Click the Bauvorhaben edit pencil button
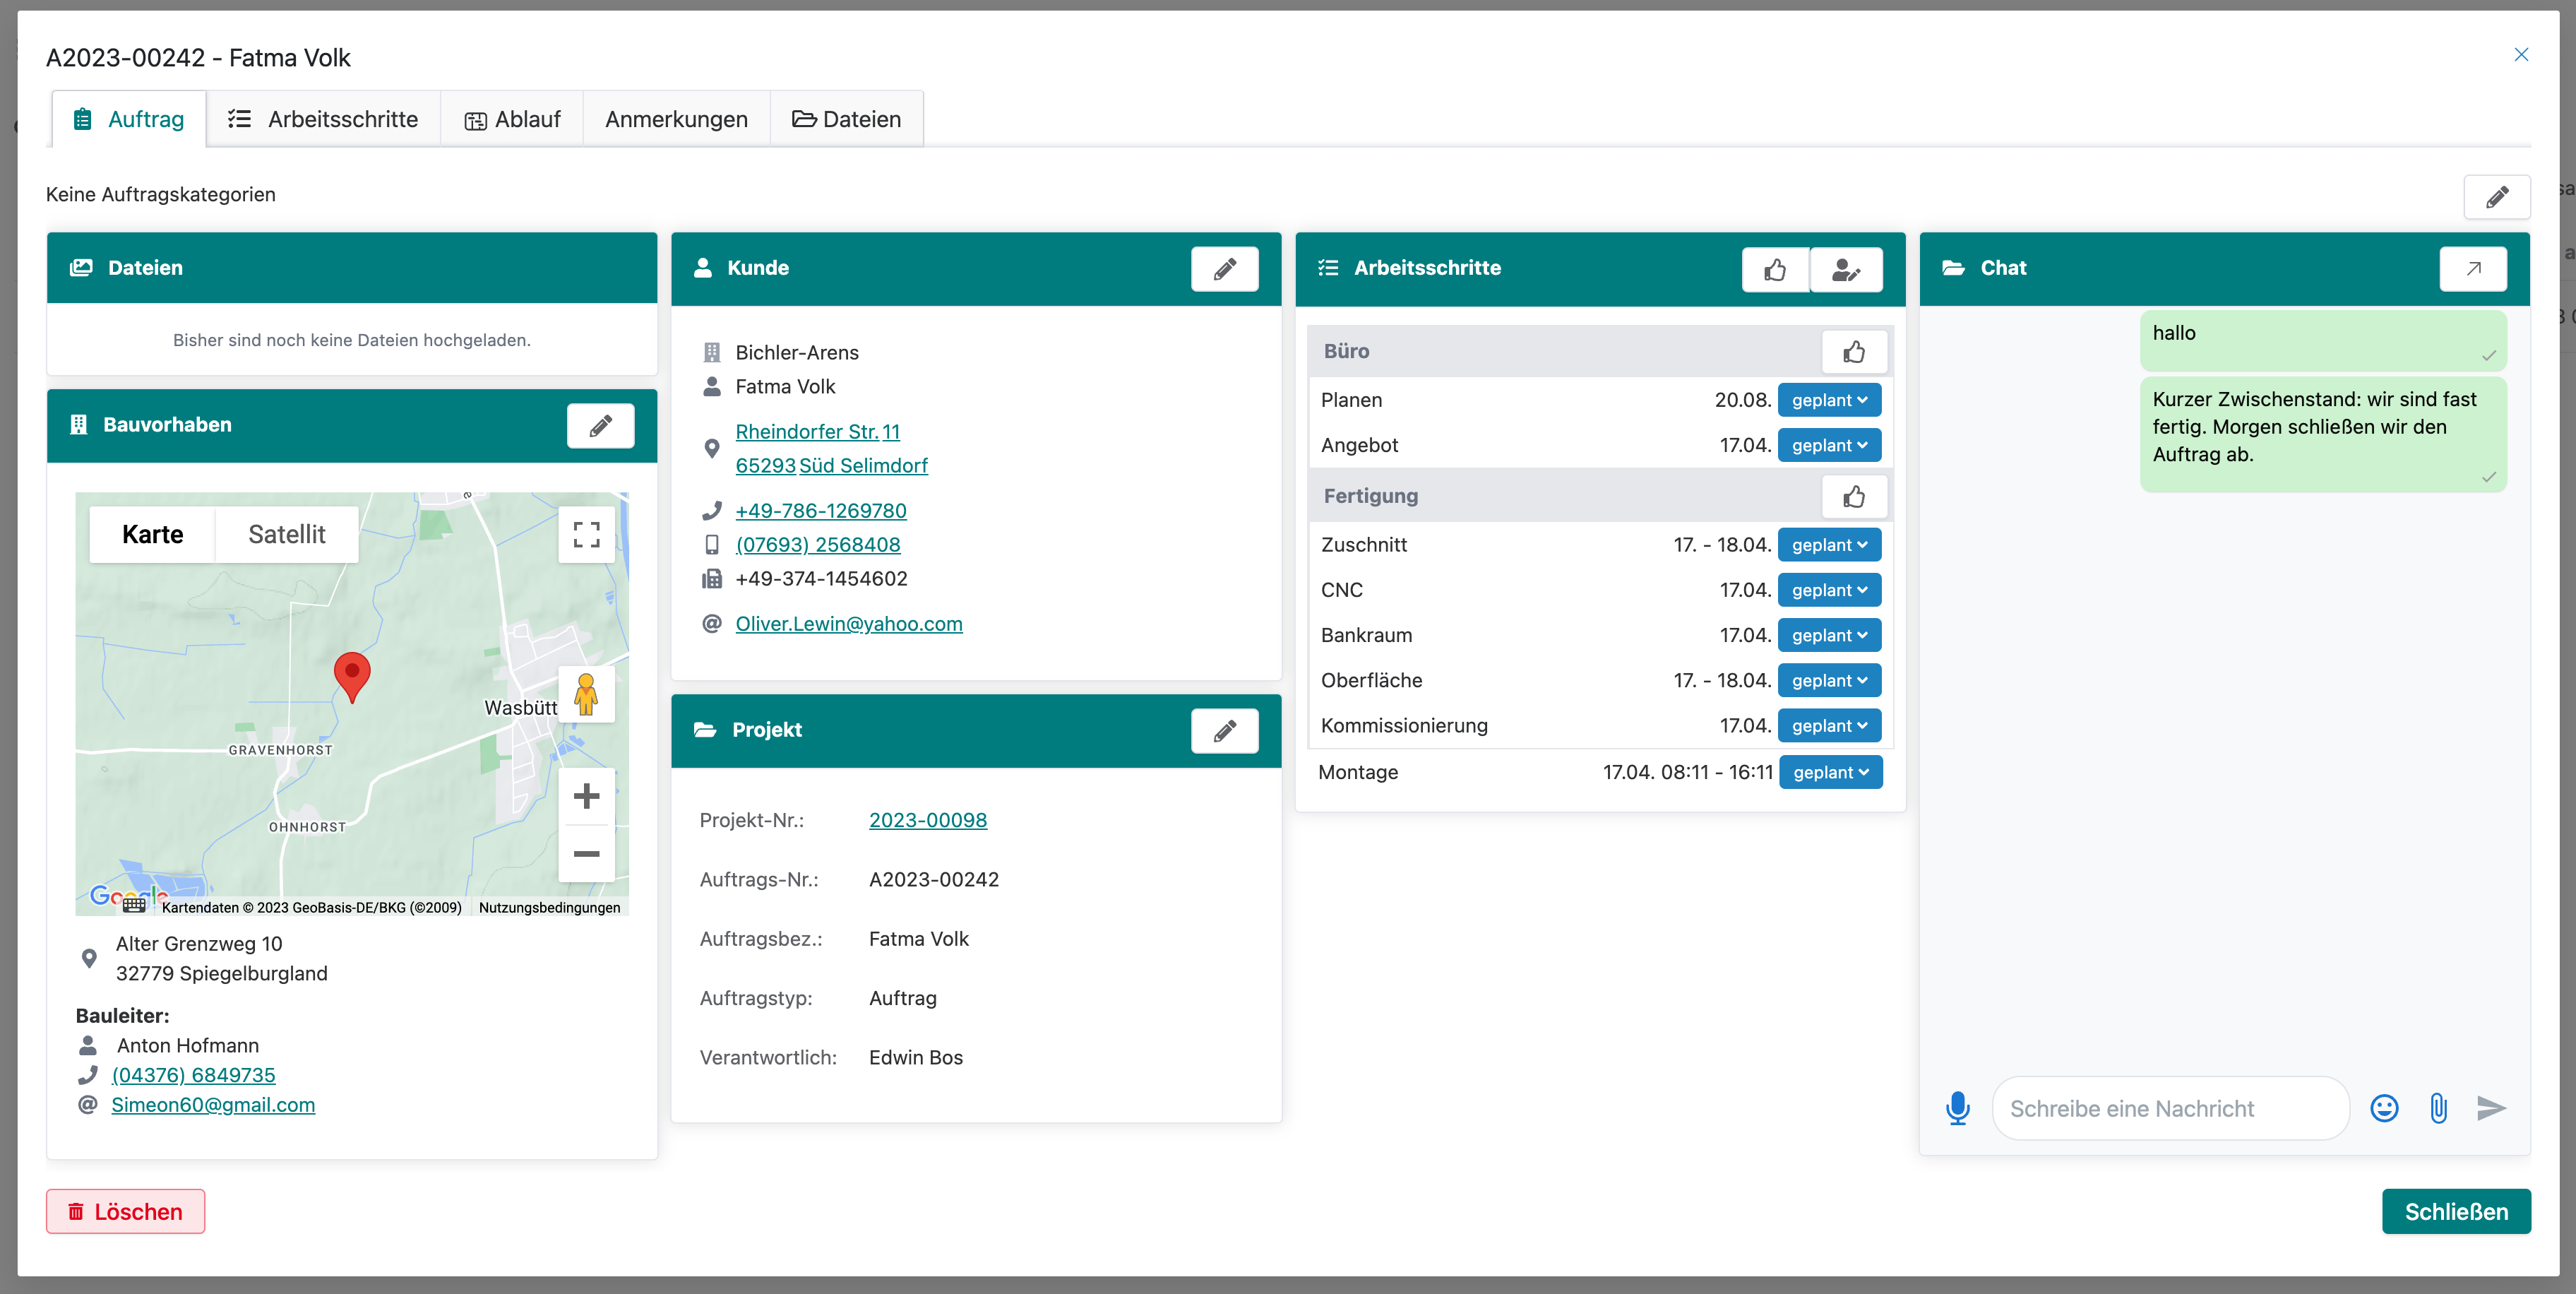The image size is (2576, 1294). pos(600,425)
